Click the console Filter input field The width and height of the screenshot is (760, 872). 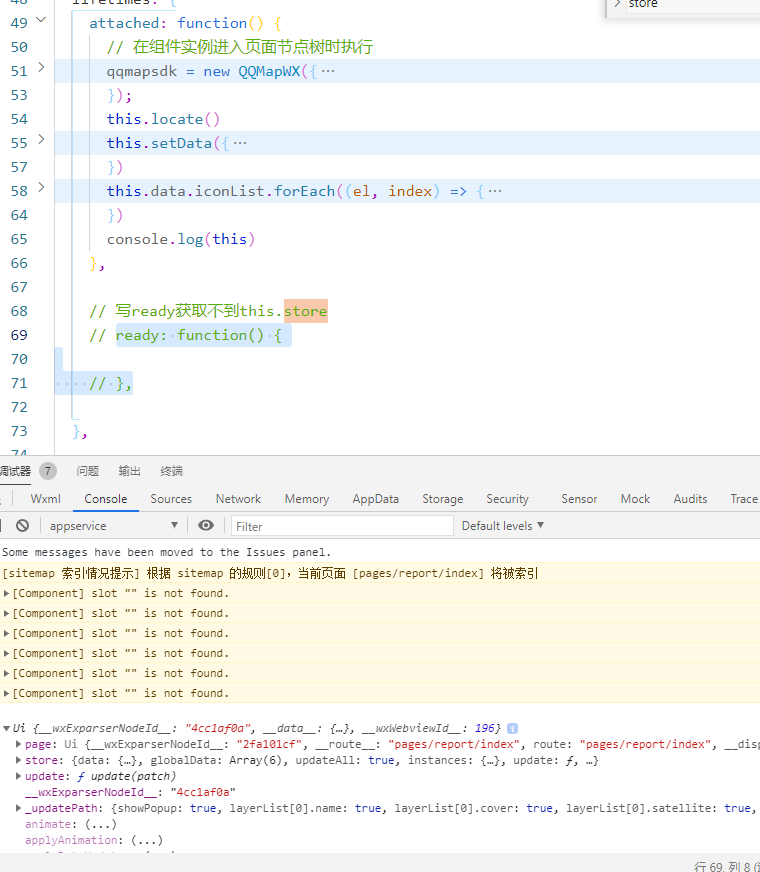342,526
